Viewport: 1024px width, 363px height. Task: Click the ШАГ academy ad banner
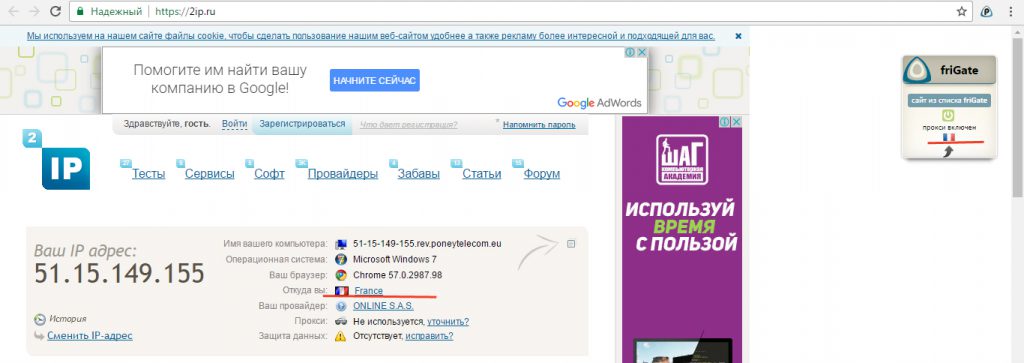(x=682, y=239)
